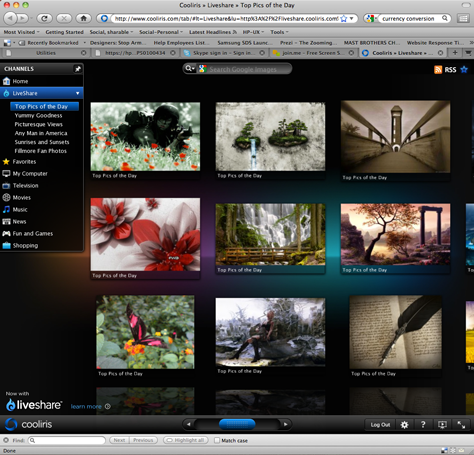
Task: Open the quill pen and book thumbnail
Action: [396, 332]
